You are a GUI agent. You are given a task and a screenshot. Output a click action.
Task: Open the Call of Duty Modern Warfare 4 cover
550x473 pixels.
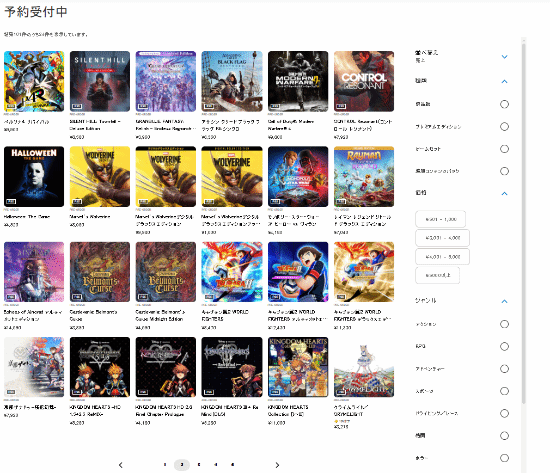[x=298, y=81]
